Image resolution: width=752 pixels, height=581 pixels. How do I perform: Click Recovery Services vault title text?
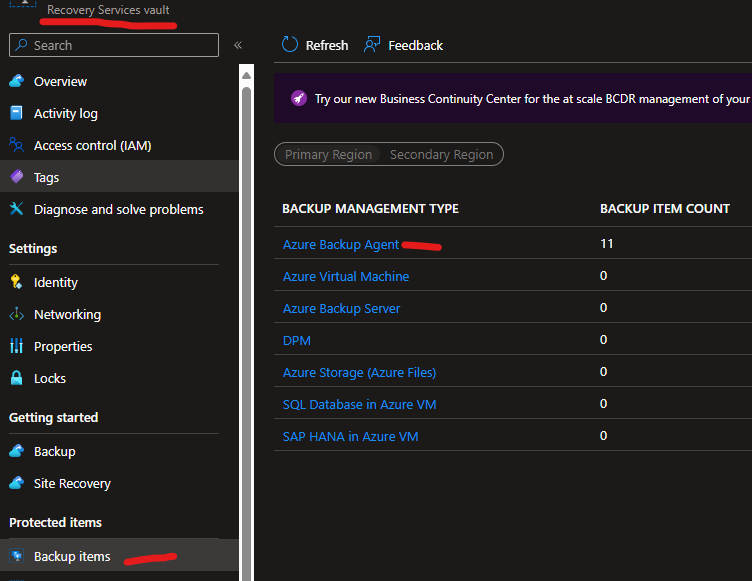point(108,10)
